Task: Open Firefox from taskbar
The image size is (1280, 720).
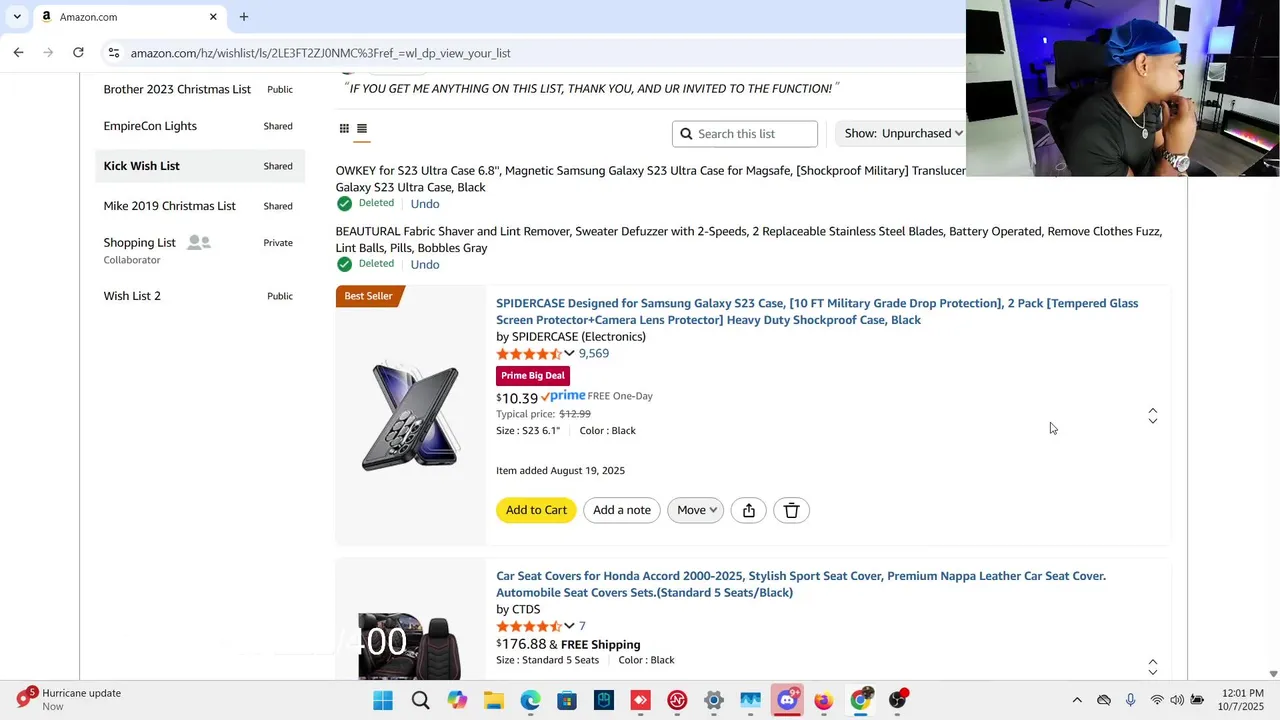Action: (x=823, y=700)
